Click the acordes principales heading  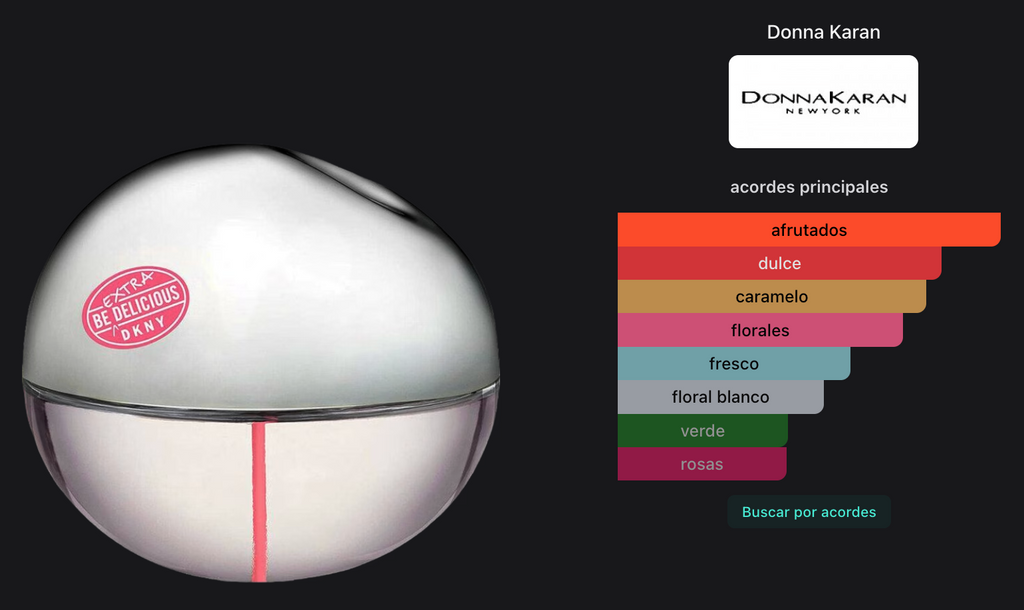pyautogui.click(x=808, y=187)
